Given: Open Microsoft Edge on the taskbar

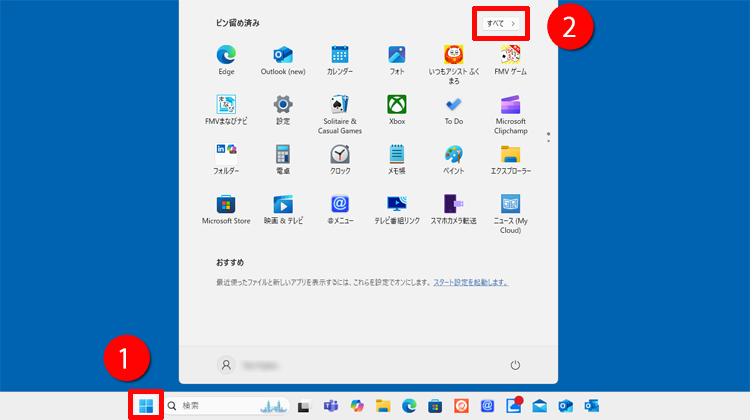Looking at the screenshot, I should point(409,406).
